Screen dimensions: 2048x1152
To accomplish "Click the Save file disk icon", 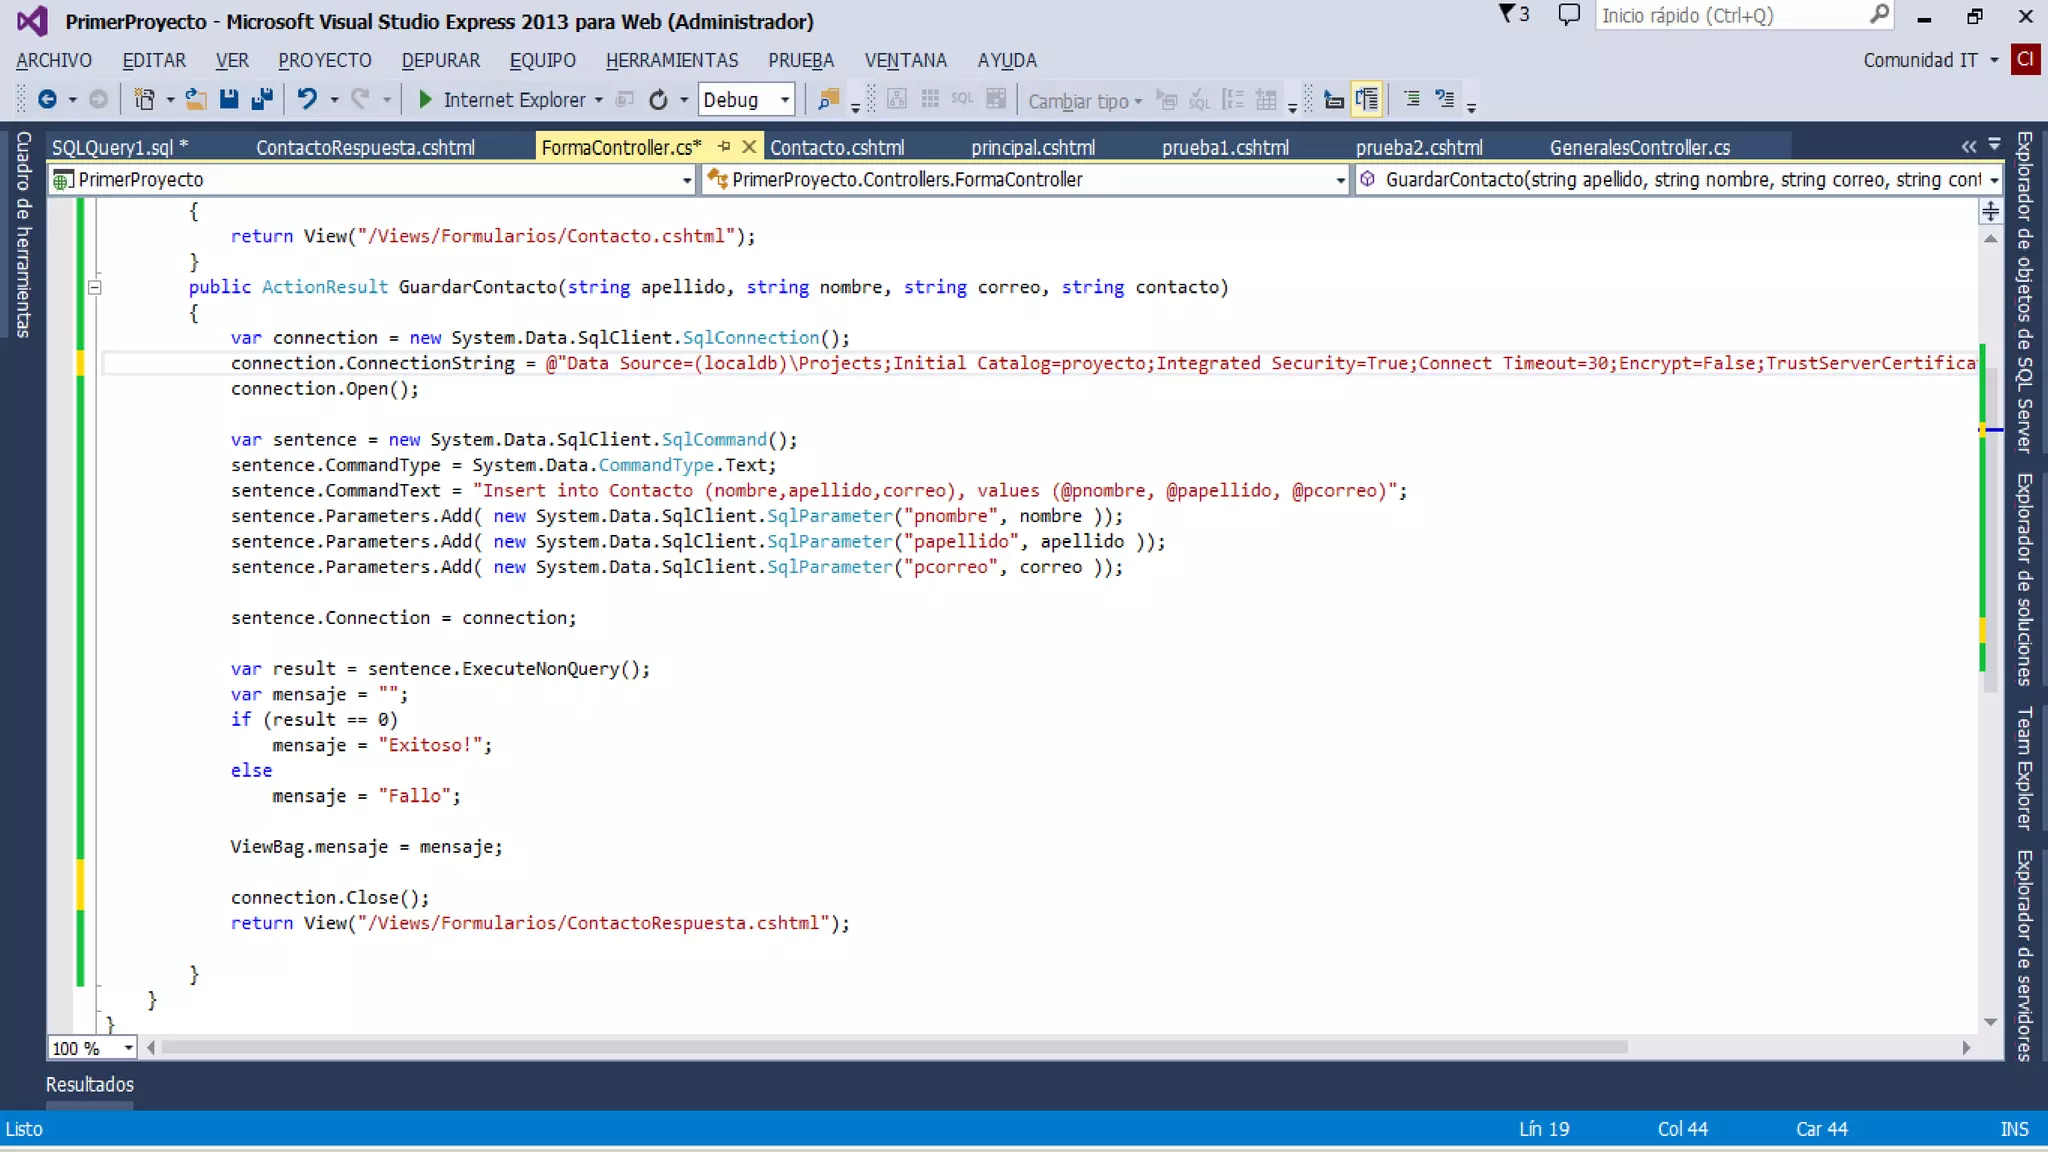I will pyautogui.click(x=229, y=99).
